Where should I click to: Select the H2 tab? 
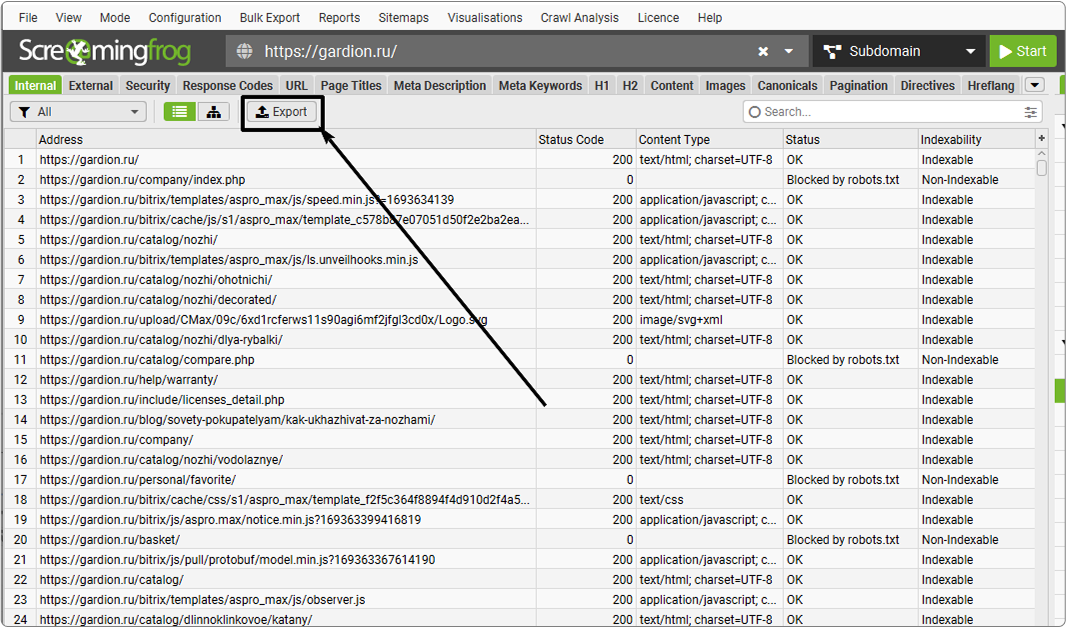[630, 86]
